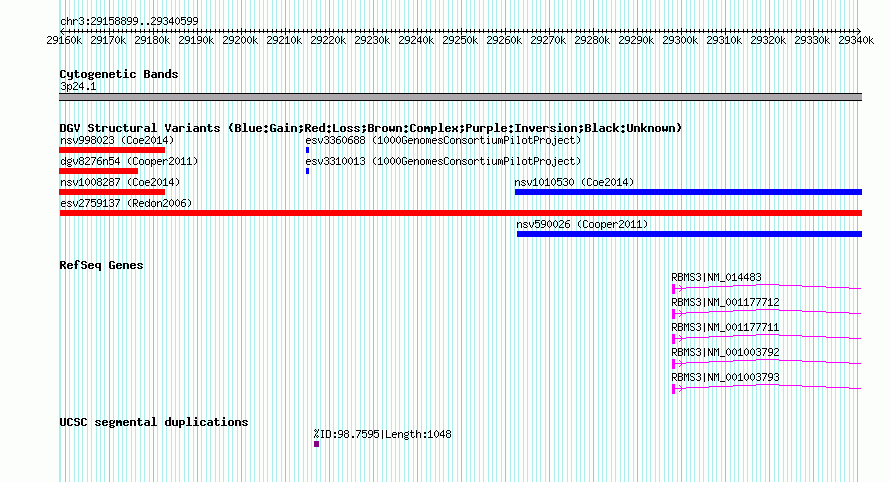Click the 29200k ruler tick label

click(240, 40)
